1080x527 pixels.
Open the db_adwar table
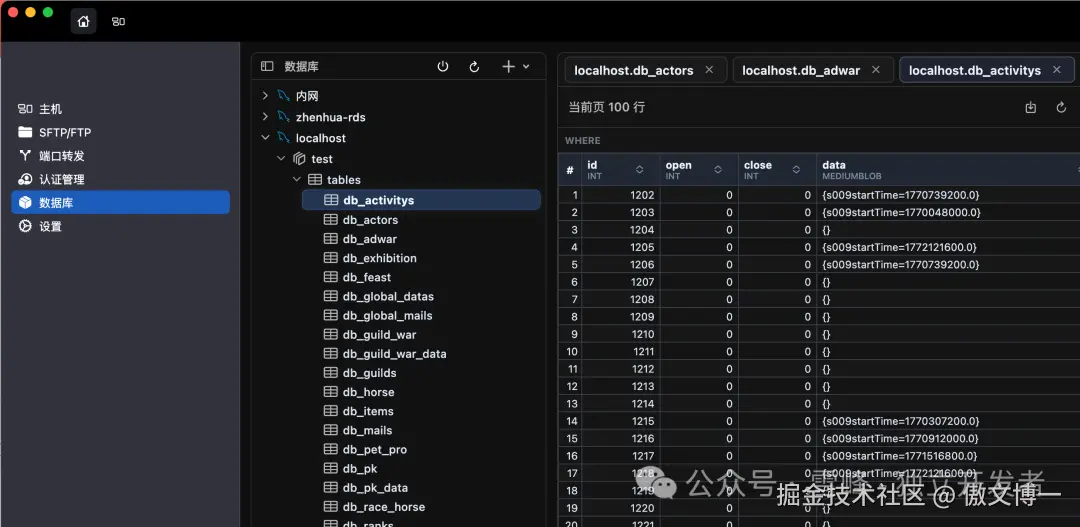coord(369,239)
